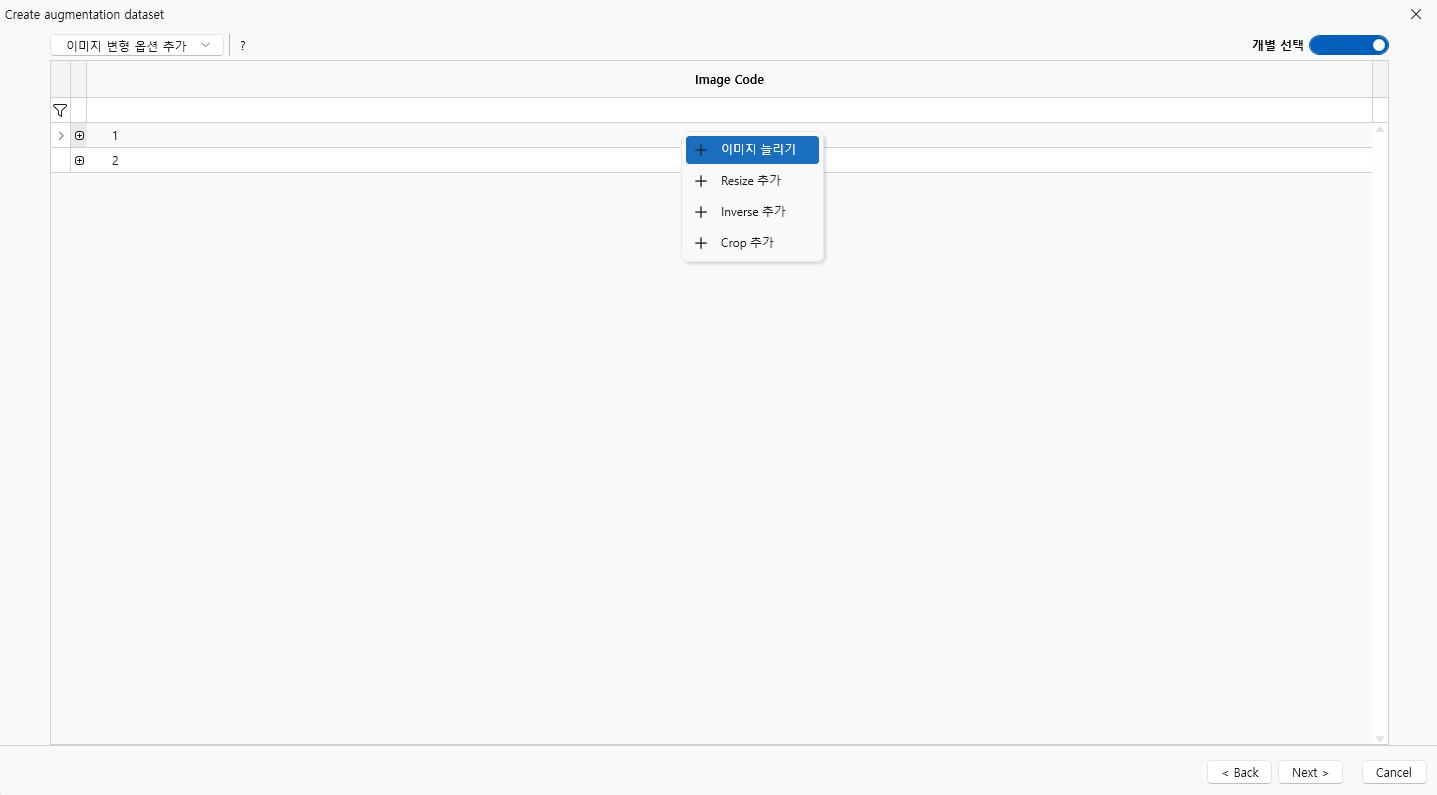Screen dimensions: 1437x795
Task: Go back with the Back button
Action: (1240, 772)
